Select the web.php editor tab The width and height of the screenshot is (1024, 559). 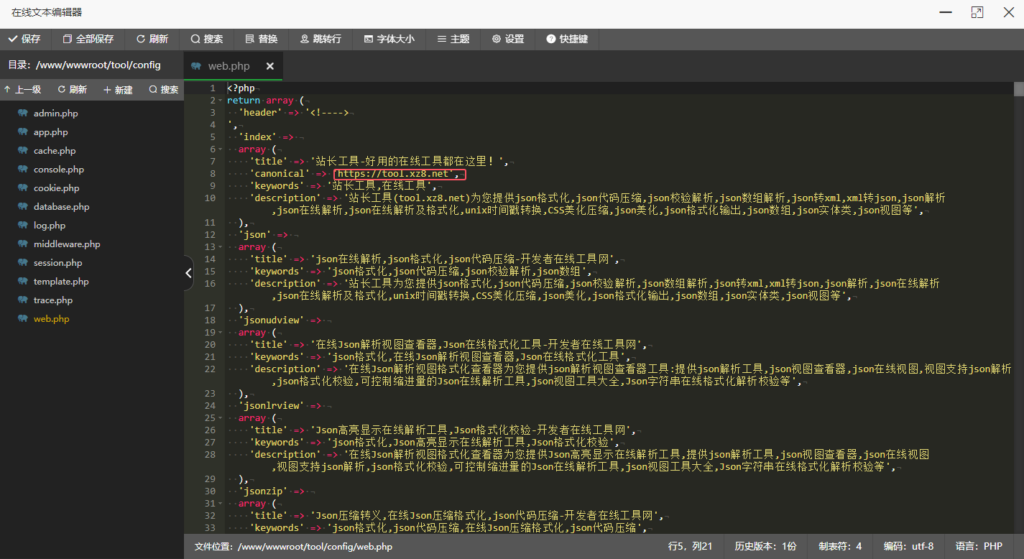233,66
